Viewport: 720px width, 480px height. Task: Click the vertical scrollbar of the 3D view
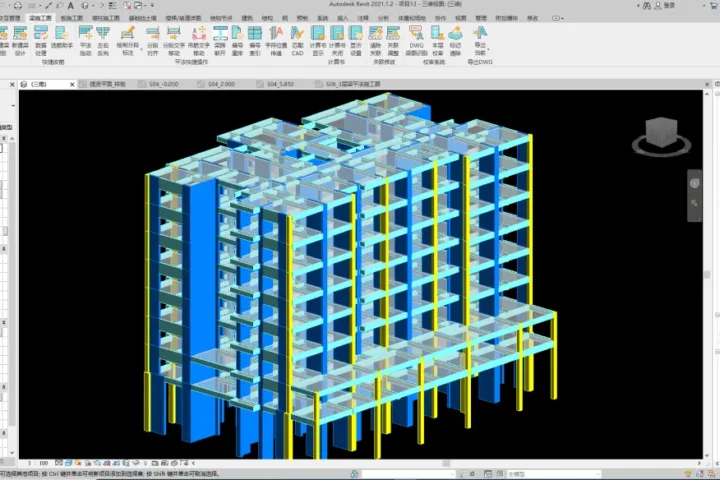[x=707, y=274]
